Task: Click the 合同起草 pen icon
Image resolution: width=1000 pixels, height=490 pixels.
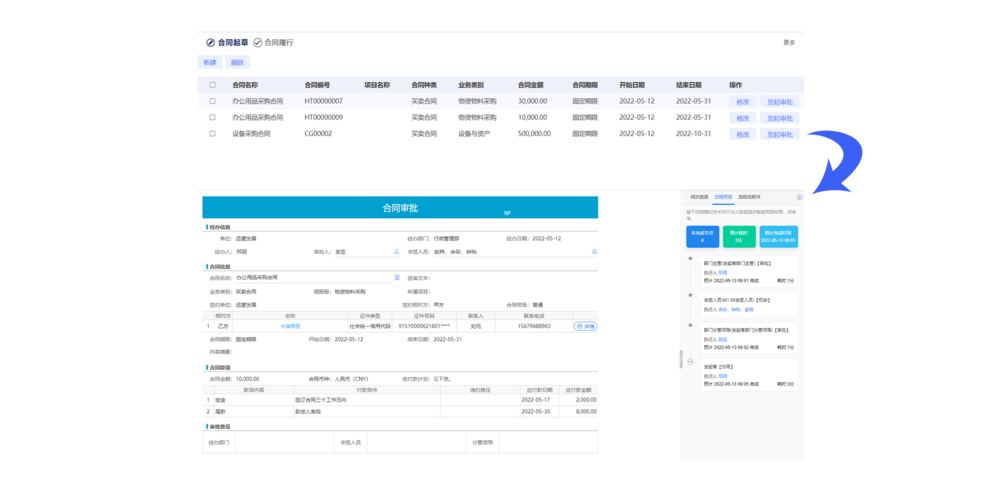Action: [x=210, y=43]
